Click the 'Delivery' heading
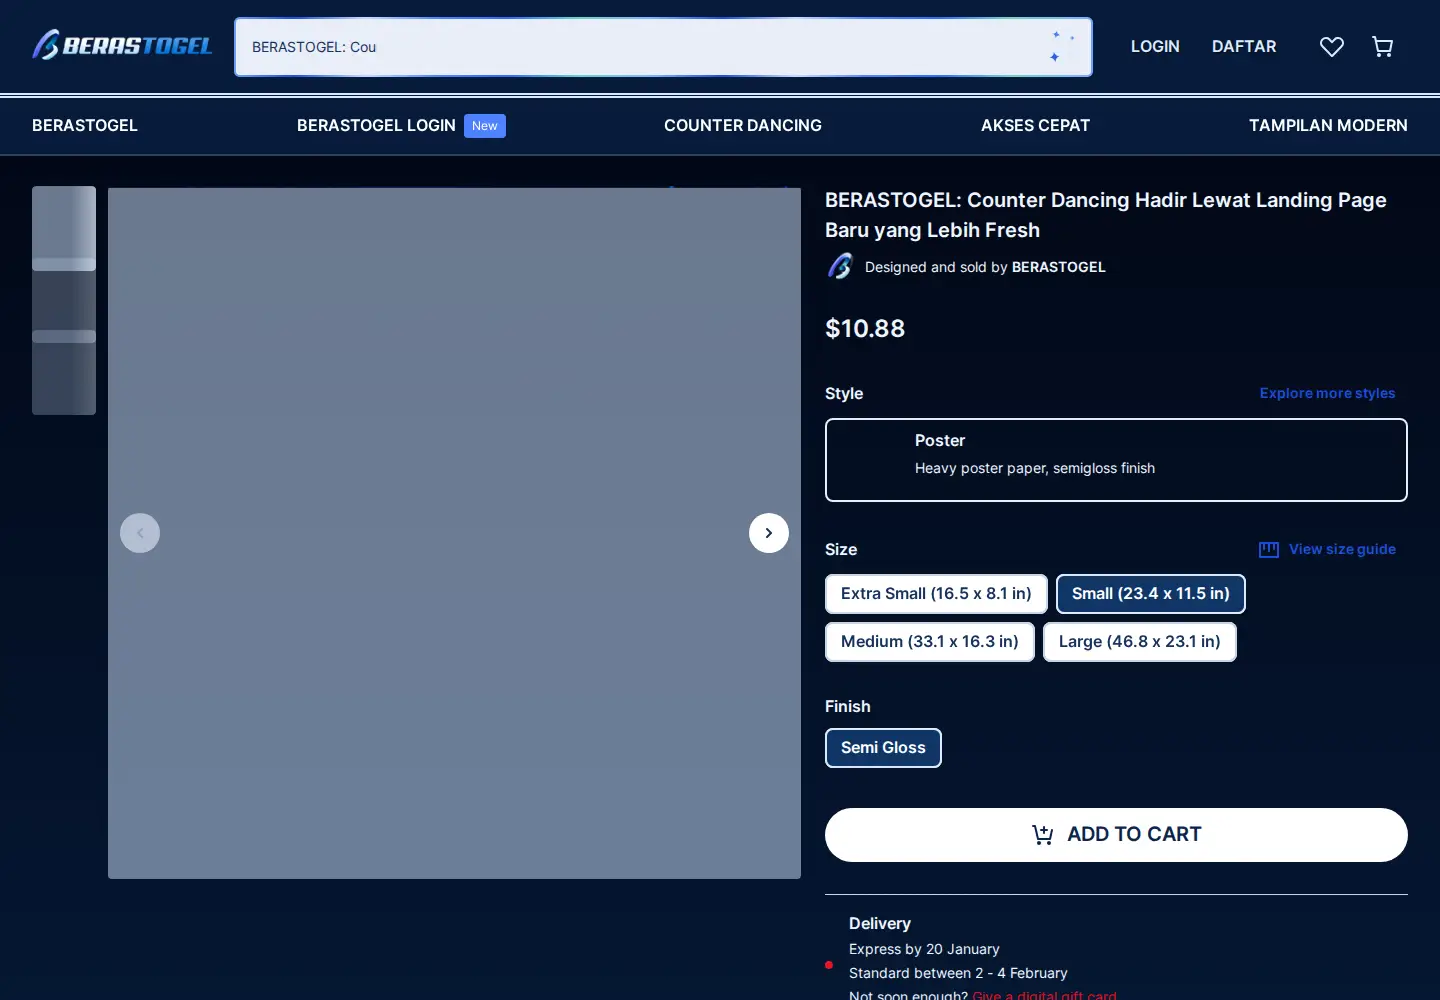The image size is (1440, 1000). [880, 923]
